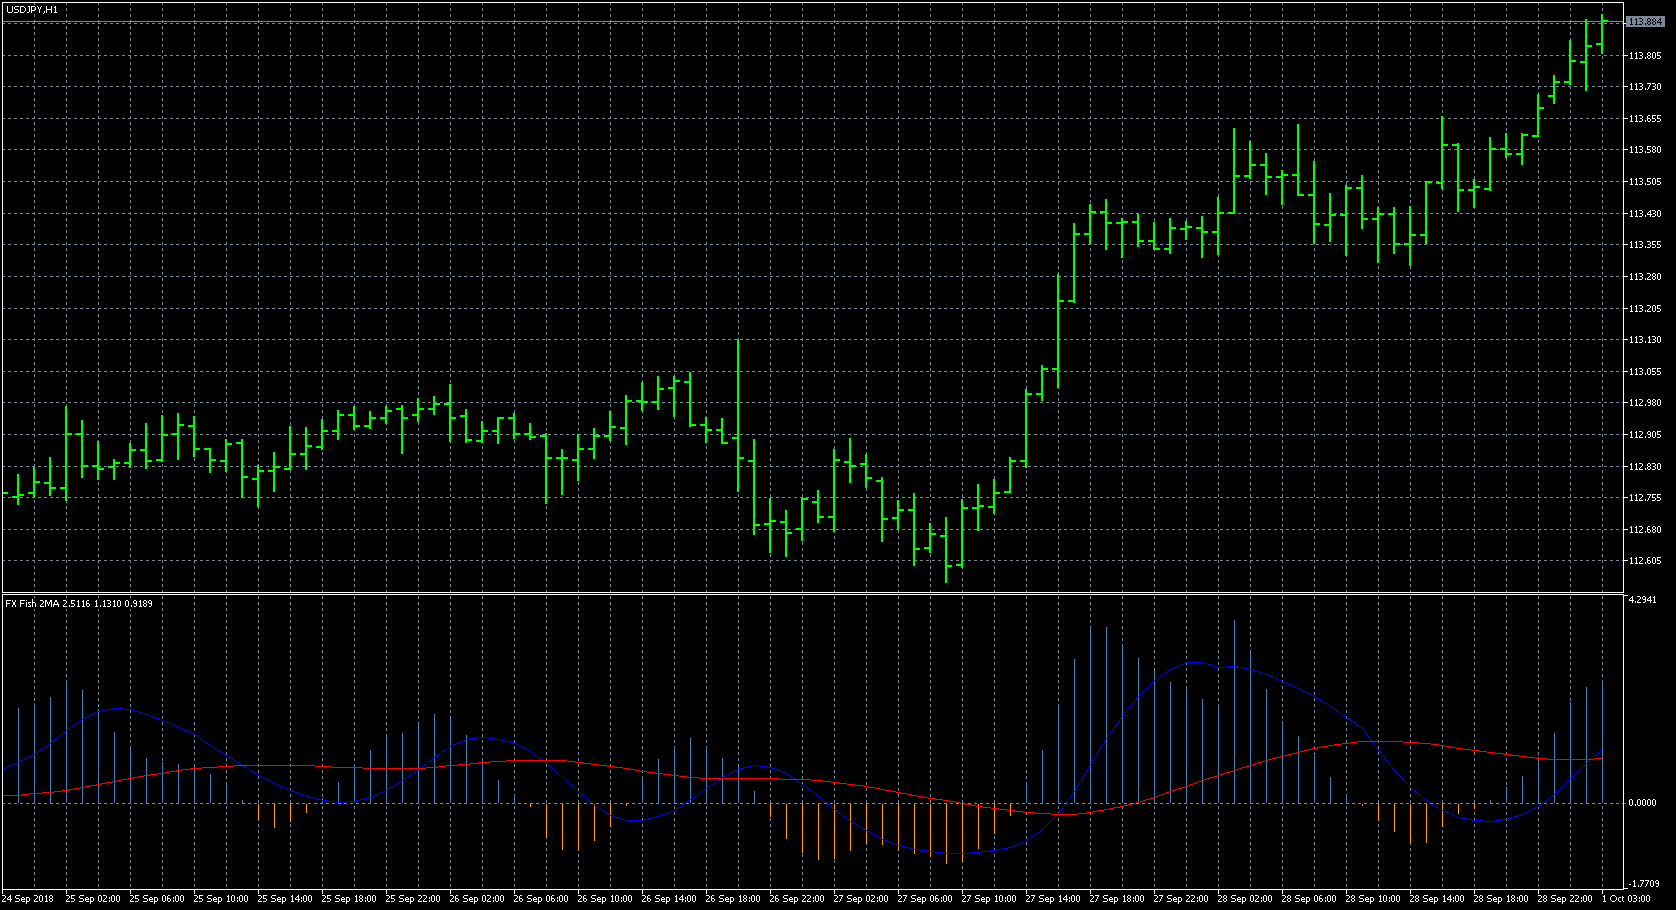
Task: Click the 4.2941 indicator scale maximum
Action: coord(1643,600)
